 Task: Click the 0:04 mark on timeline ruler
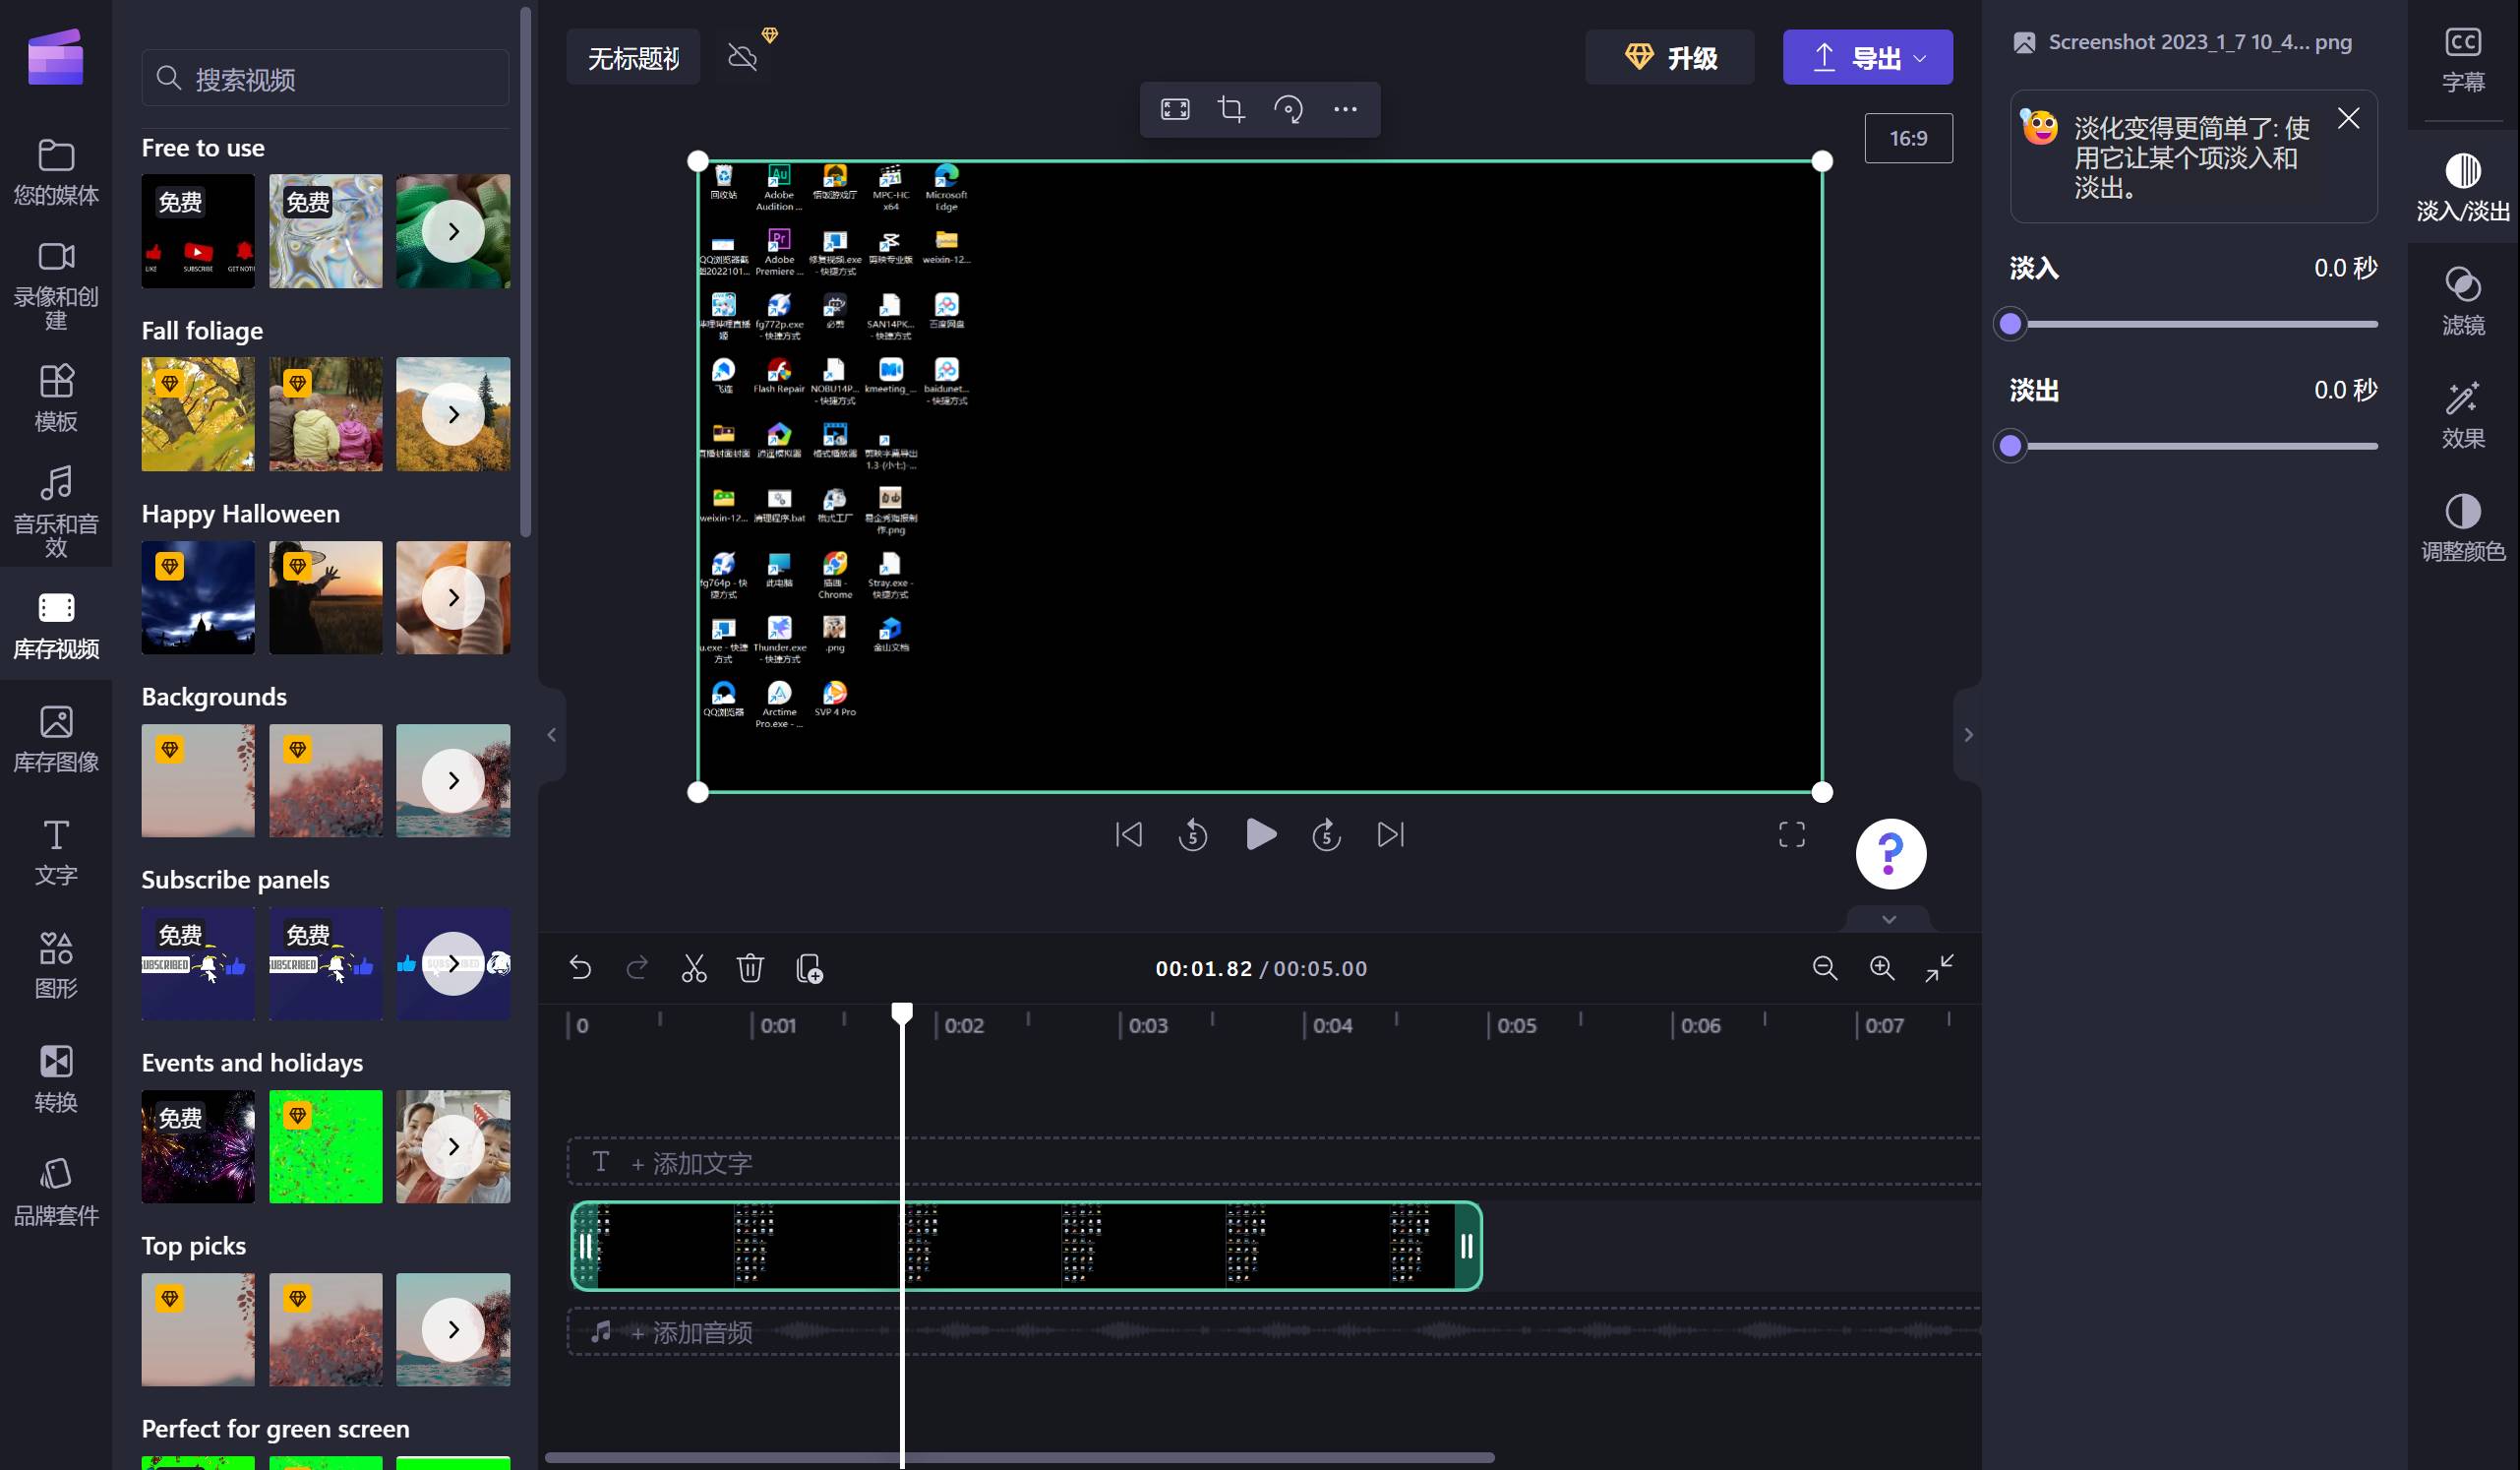[1332, 1025]
